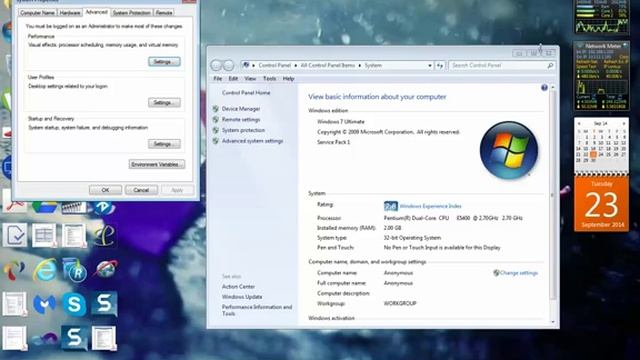The image size is (640, 360).
Task: Open the Action Center link
Action: [238, 287]
